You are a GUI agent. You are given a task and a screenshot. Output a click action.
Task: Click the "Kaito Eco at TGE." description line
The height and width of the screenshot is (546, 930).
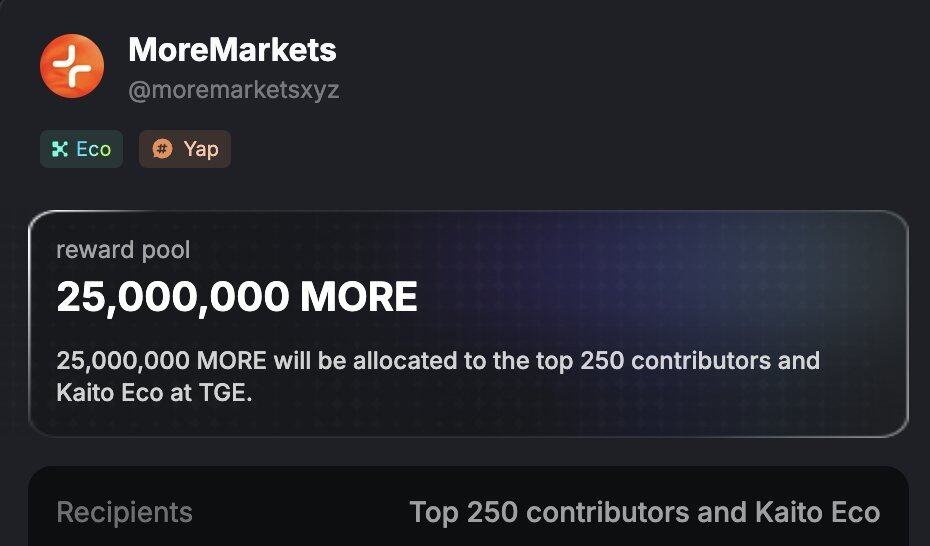point(155,393)
